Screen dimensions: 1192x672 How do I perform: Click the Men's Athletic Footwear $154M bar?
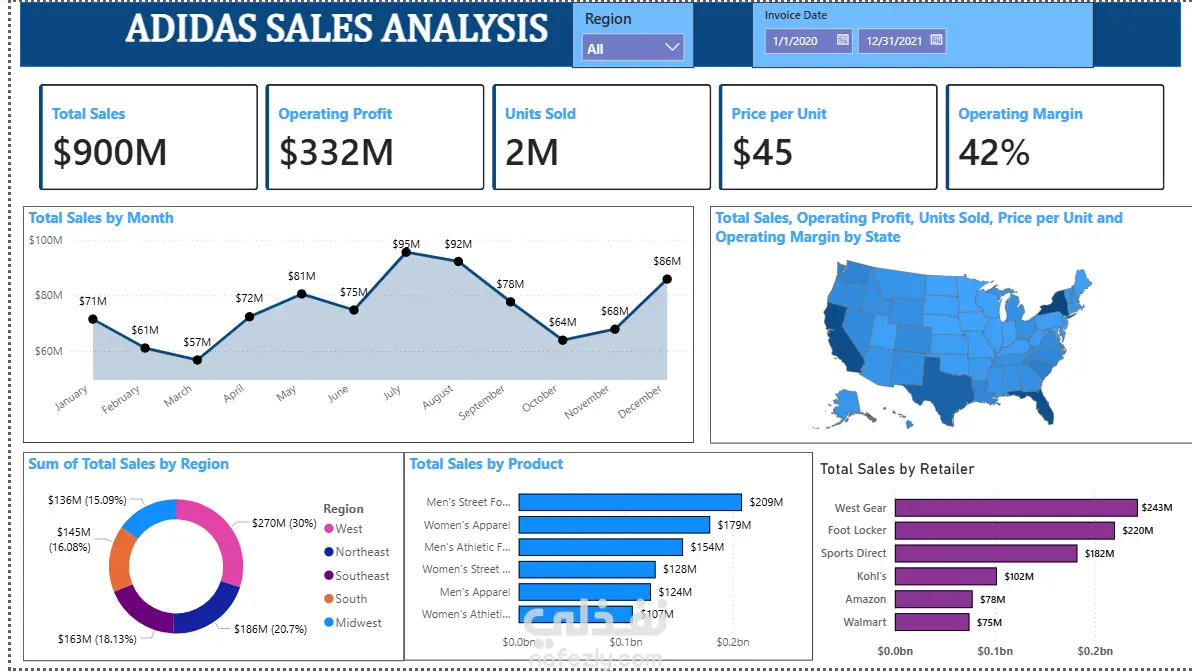tap(601, 547)
